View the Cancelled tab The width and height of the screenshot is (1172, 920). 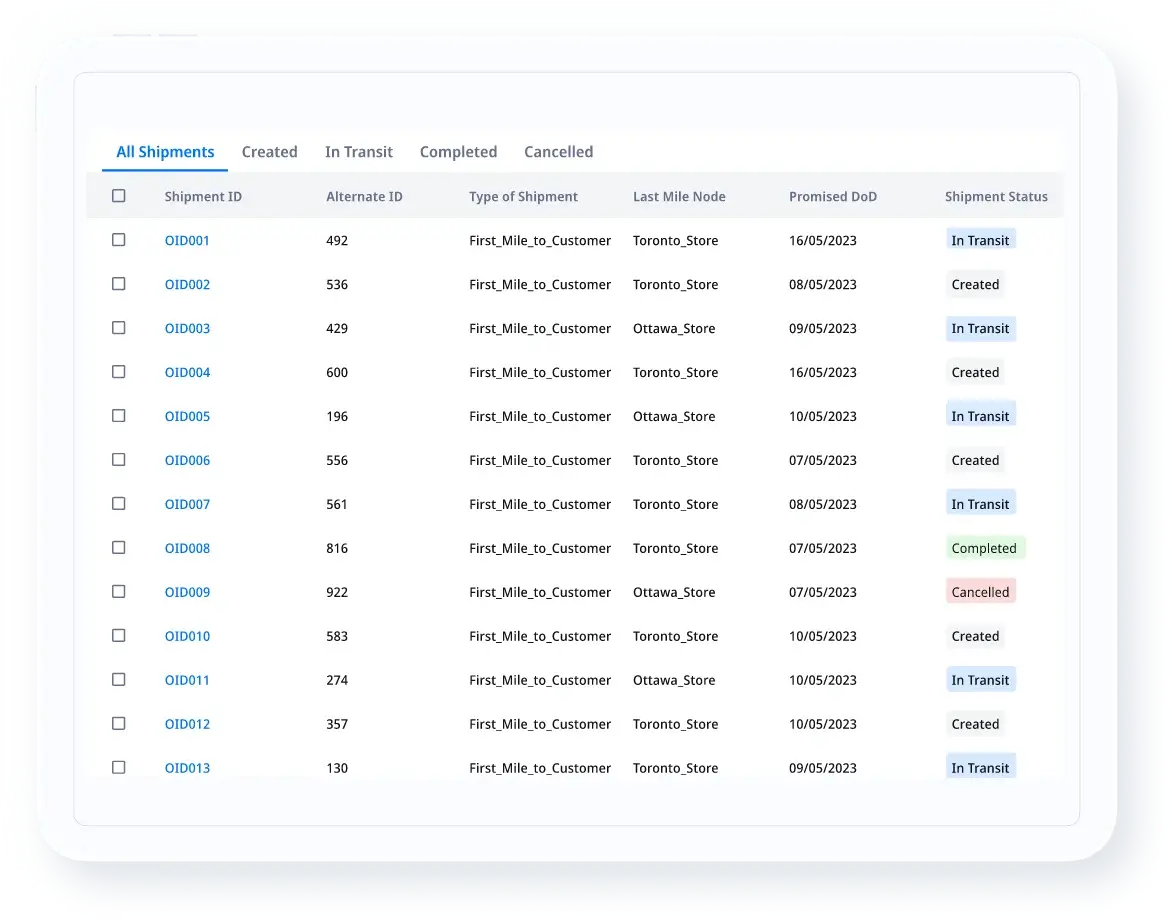[x=558, y=152]
